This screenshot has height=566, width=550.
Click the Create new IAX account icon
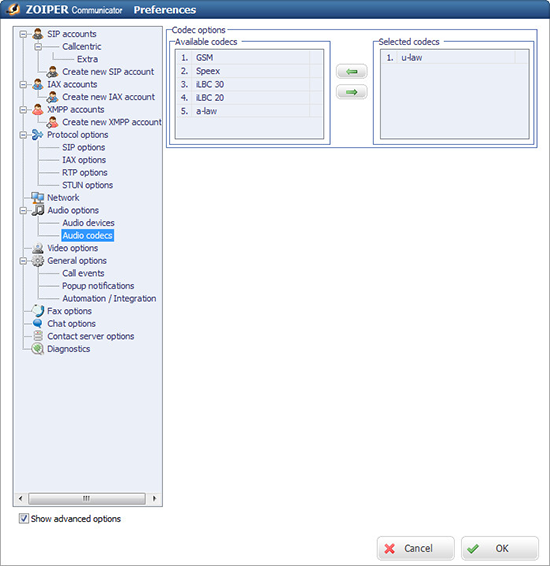click(52, 97)
